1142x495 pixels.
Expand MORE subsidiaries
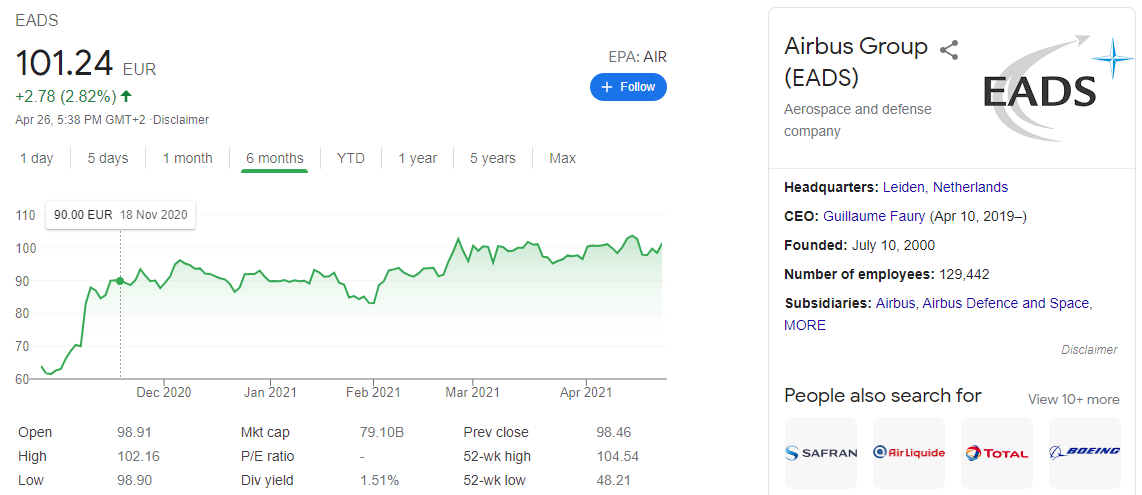[805, 325]
